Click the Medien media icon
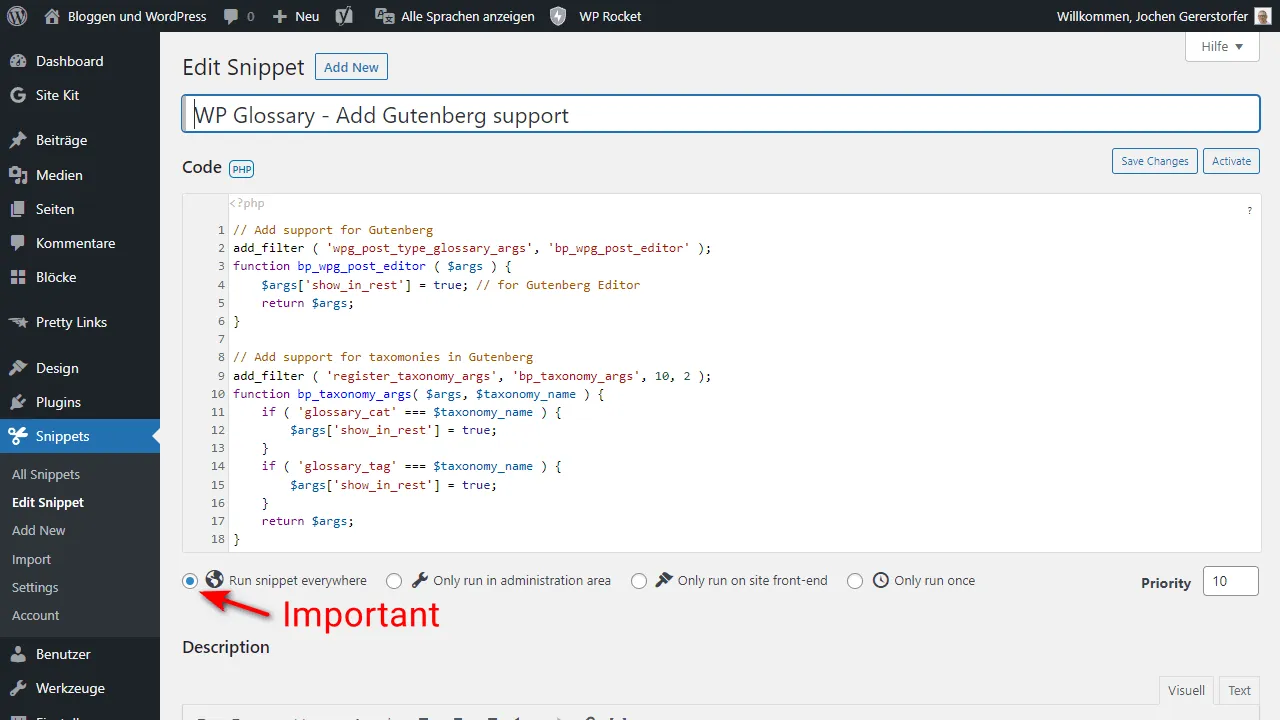Viewport: 1280px width, 720px height. click(18, 175)
